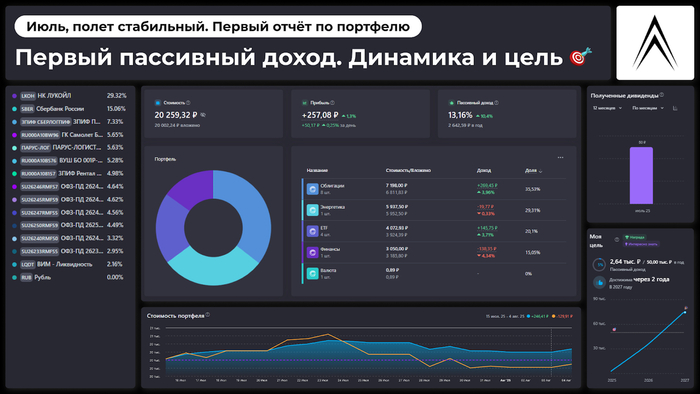
Task: Click the purple dividends bar for июль 25
Action: 641,175
